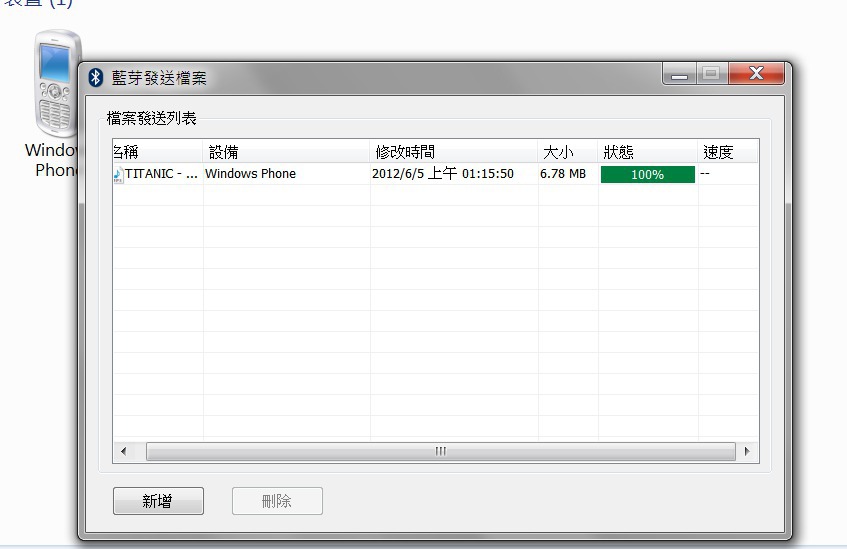Click the green 100% progress bar
Image resolution: width=847 pixels, height=549 pixels.
tap(648, 175)
